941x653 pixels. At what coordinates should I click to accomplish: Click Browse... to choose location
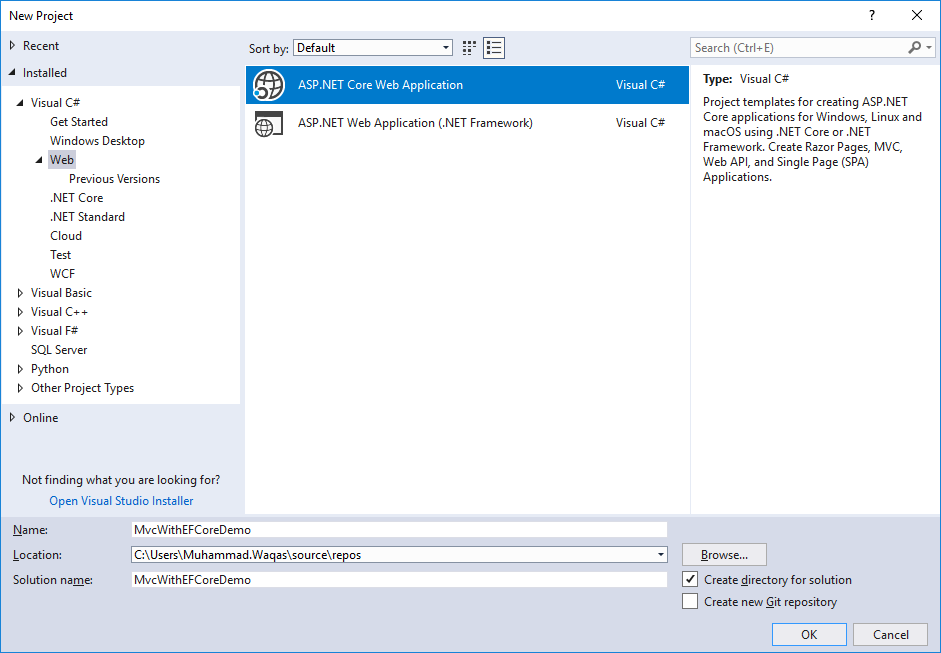724,555
